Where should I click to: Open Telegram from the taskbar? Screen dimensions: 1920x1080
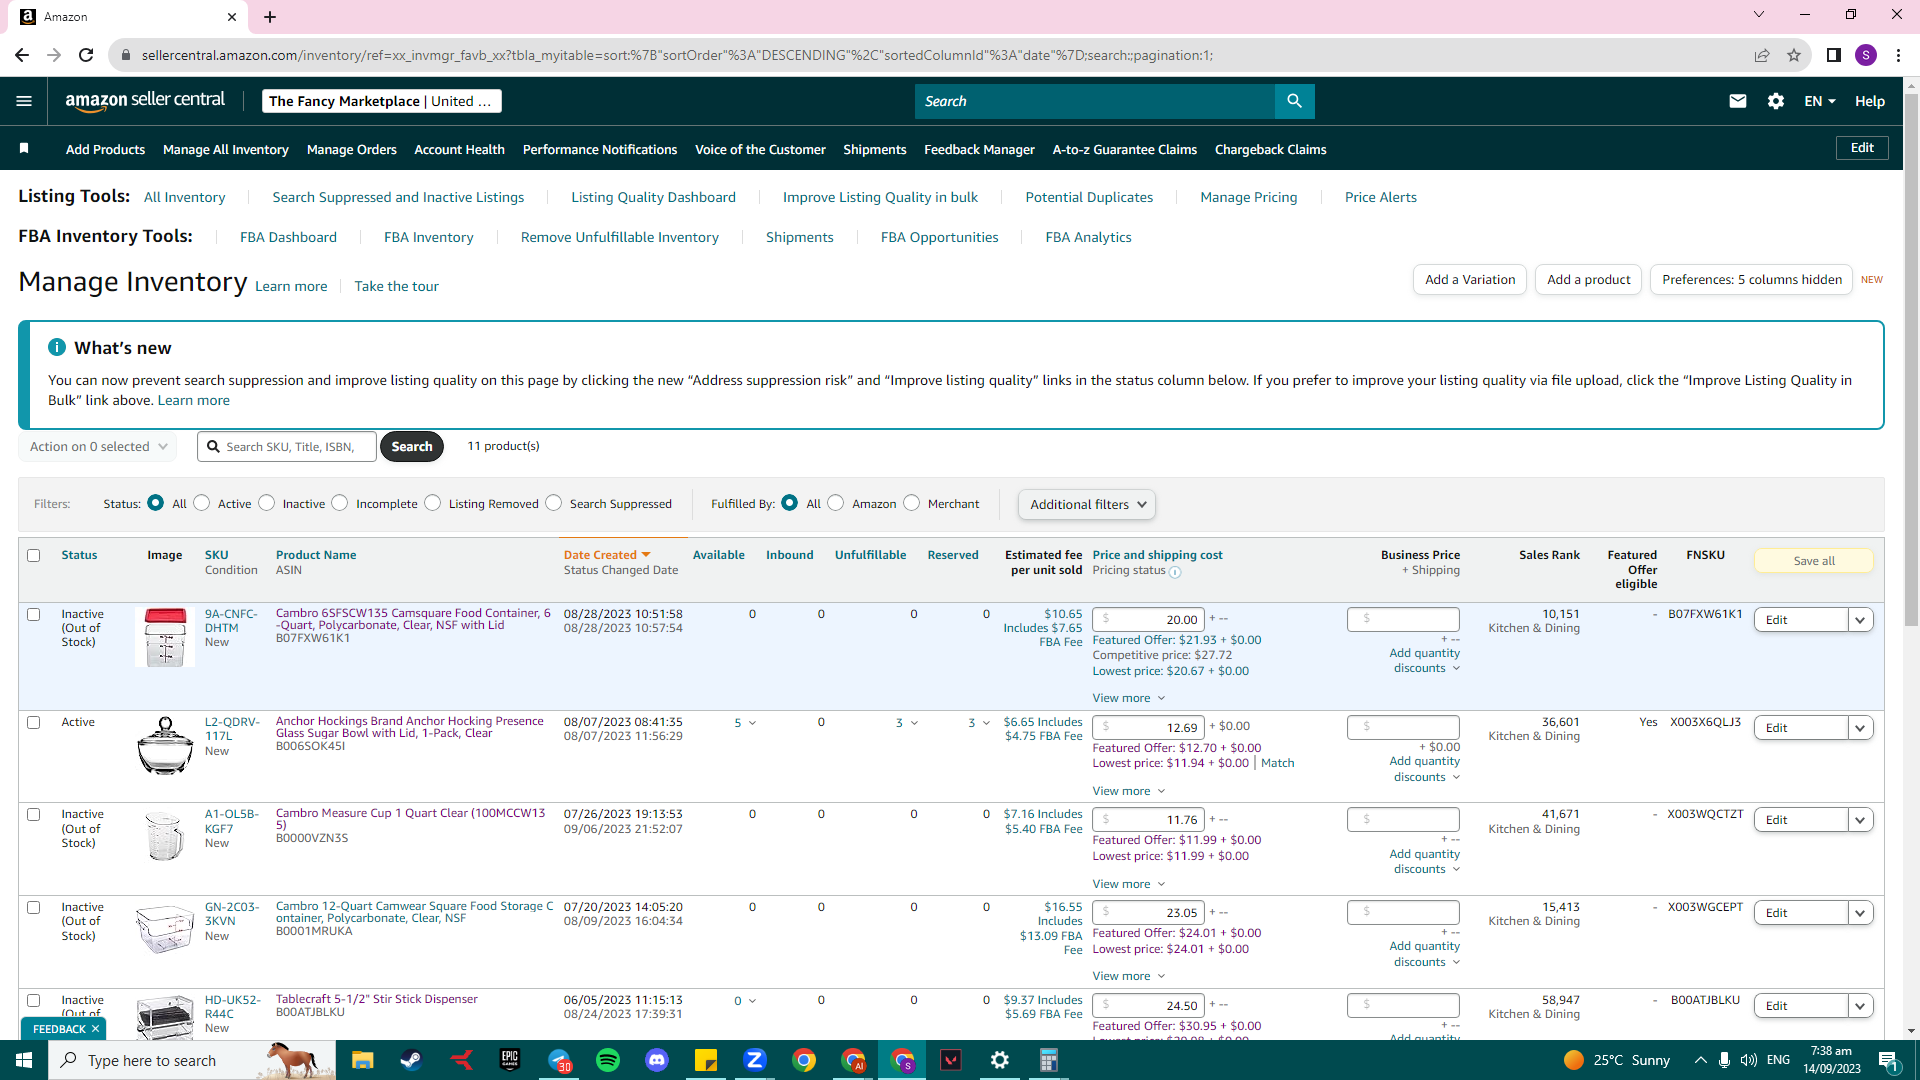pos(559,1060)
